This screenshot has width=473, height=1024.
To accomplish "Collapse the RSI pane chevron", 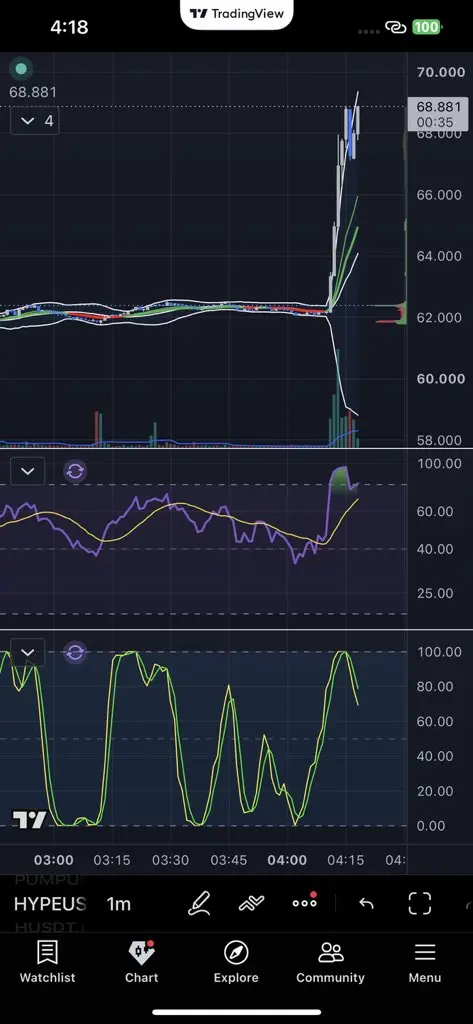I will (x=27, y=472).
